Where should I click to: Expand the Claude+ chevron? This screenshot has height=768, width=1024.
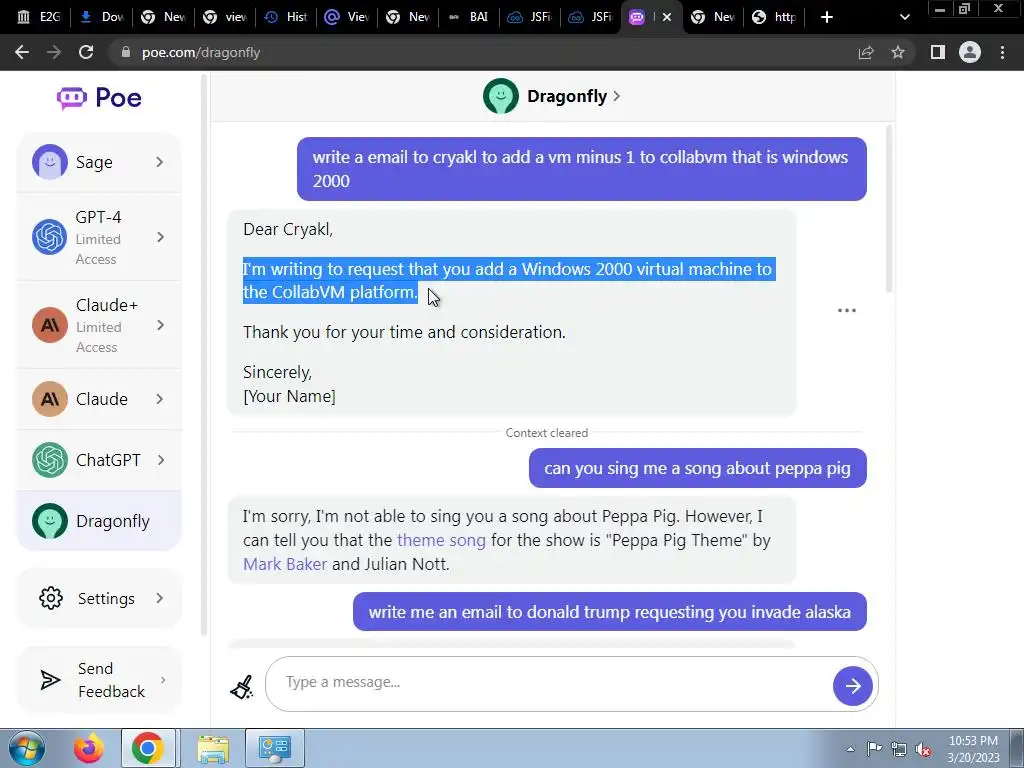pyautogui.click(x=161, y=325)
